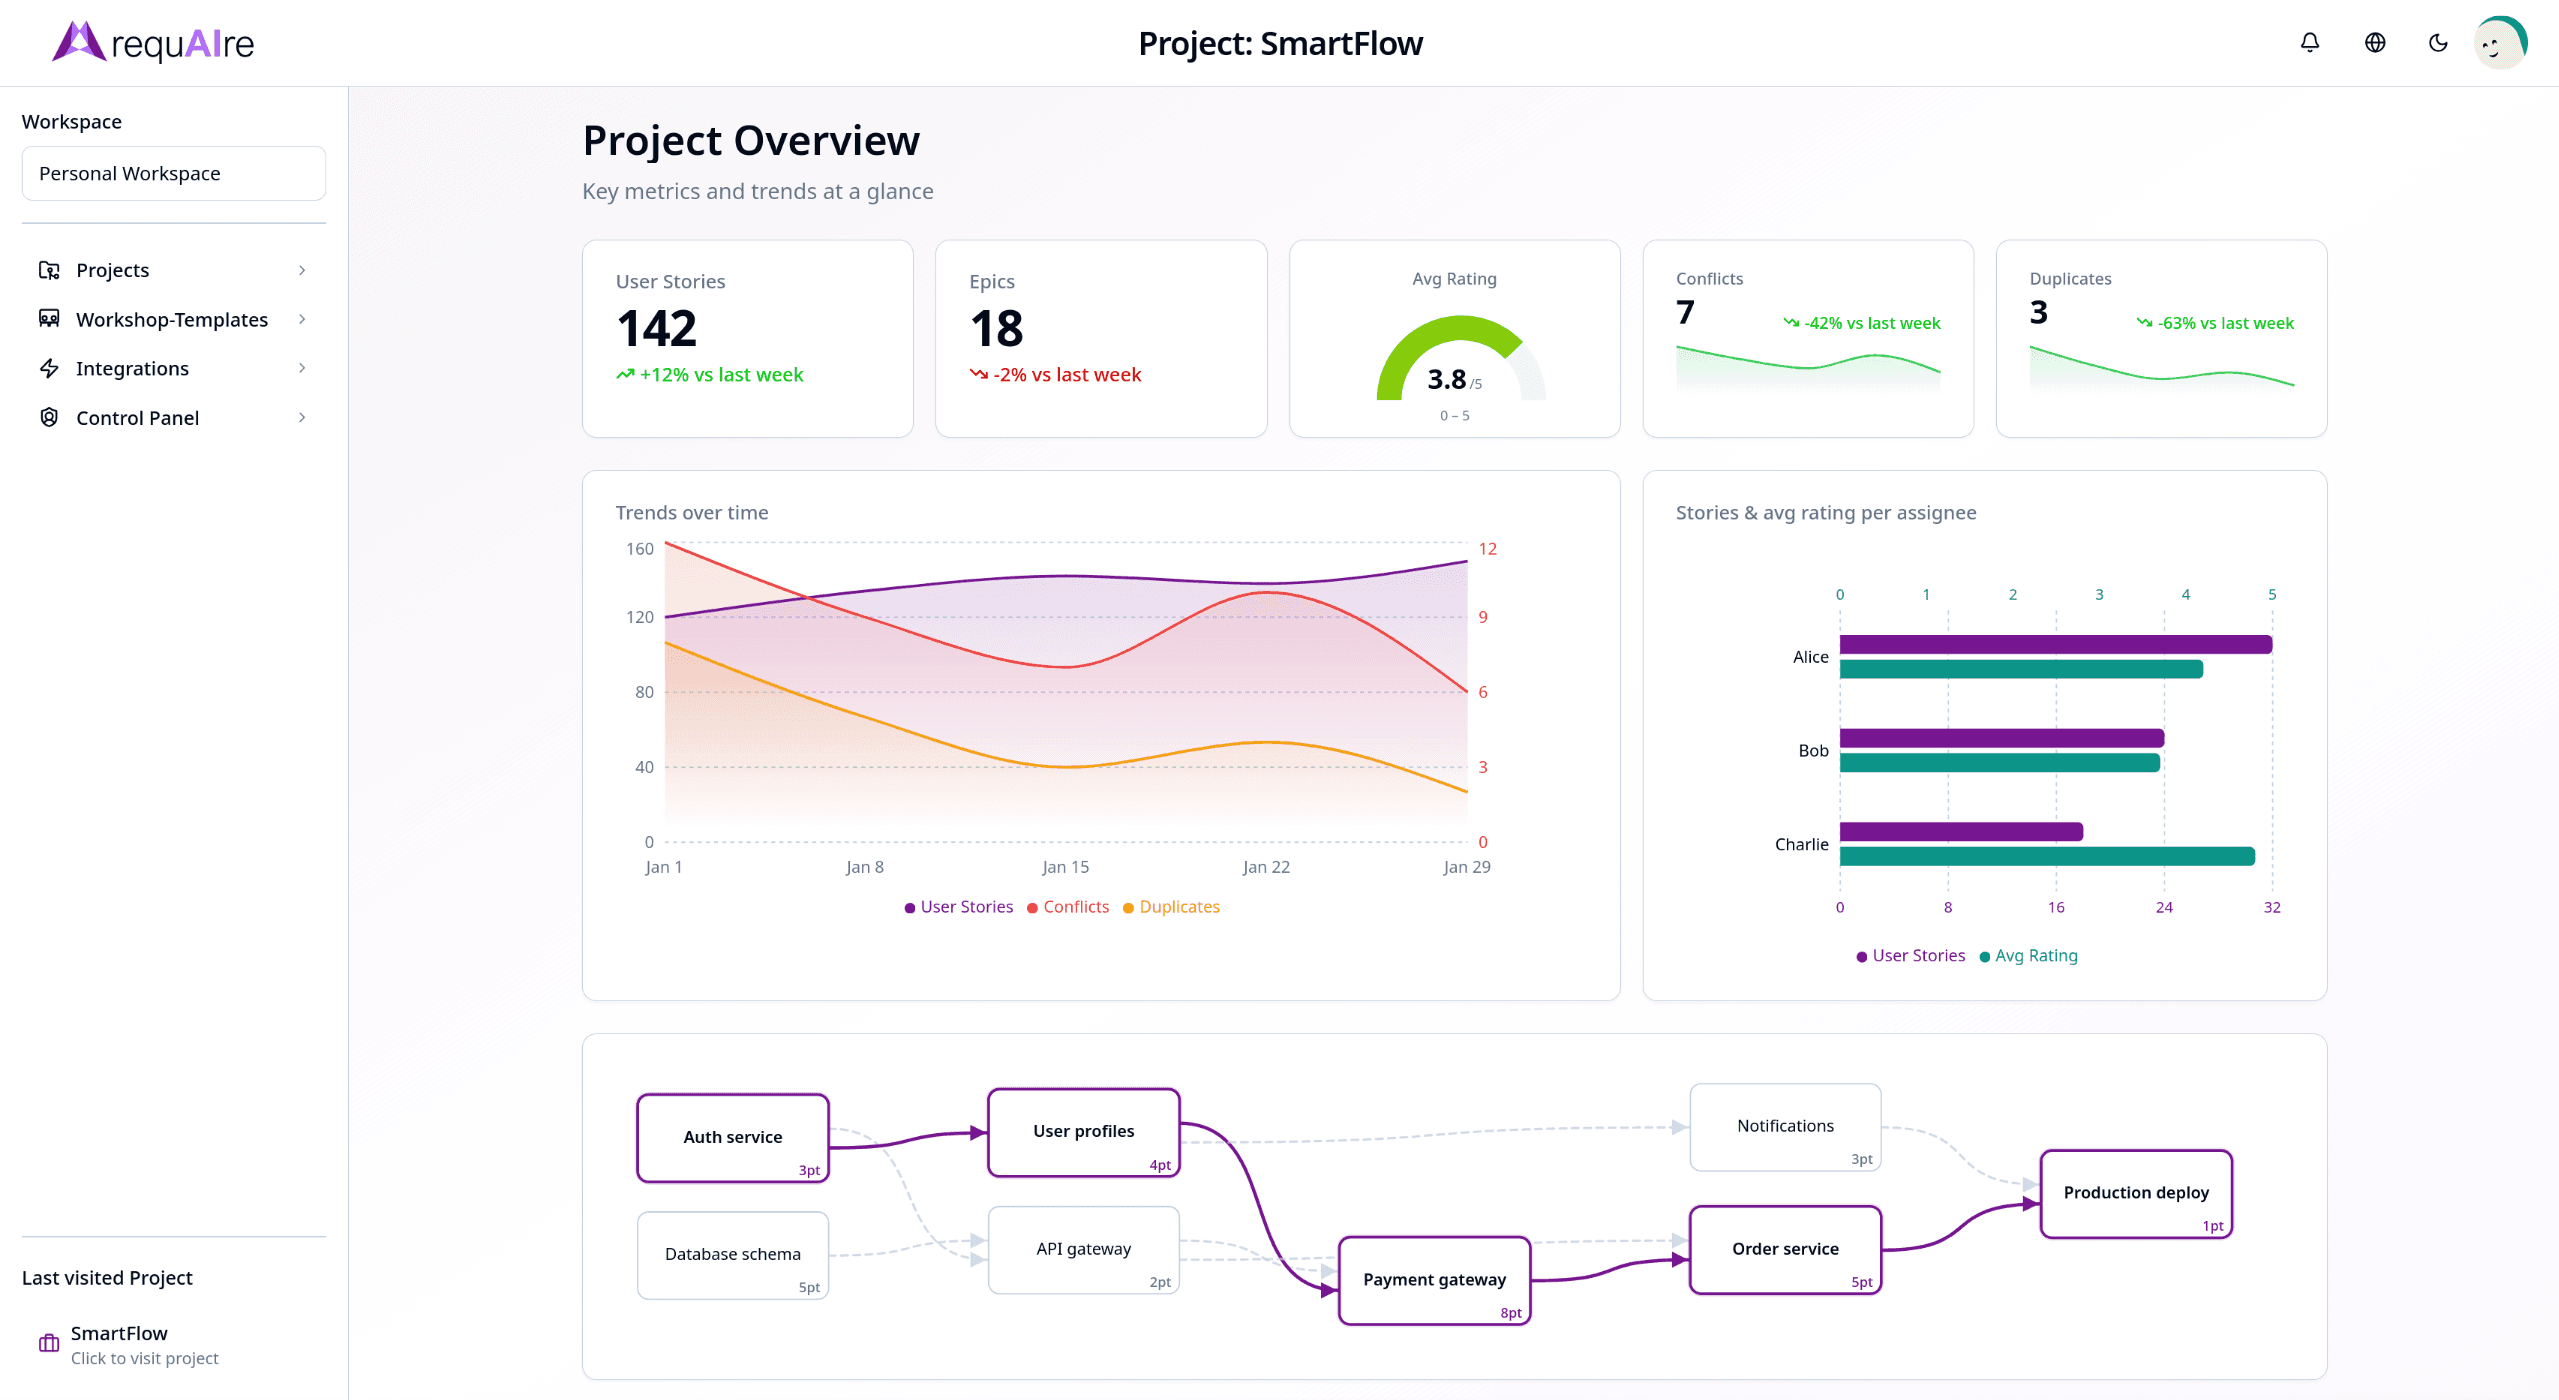Expand the Control Panel section

tap(302, 417)
